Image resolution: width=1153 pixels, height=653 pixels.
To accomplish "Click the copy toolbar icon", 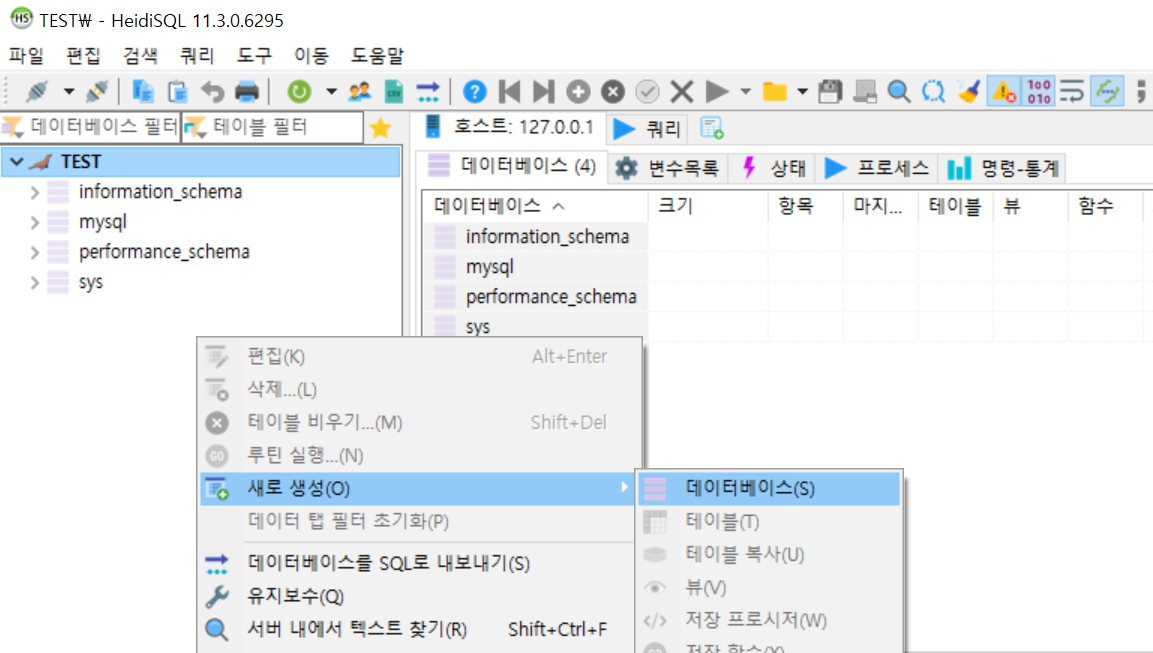I will pyautogui.click(x=143, y=92).
